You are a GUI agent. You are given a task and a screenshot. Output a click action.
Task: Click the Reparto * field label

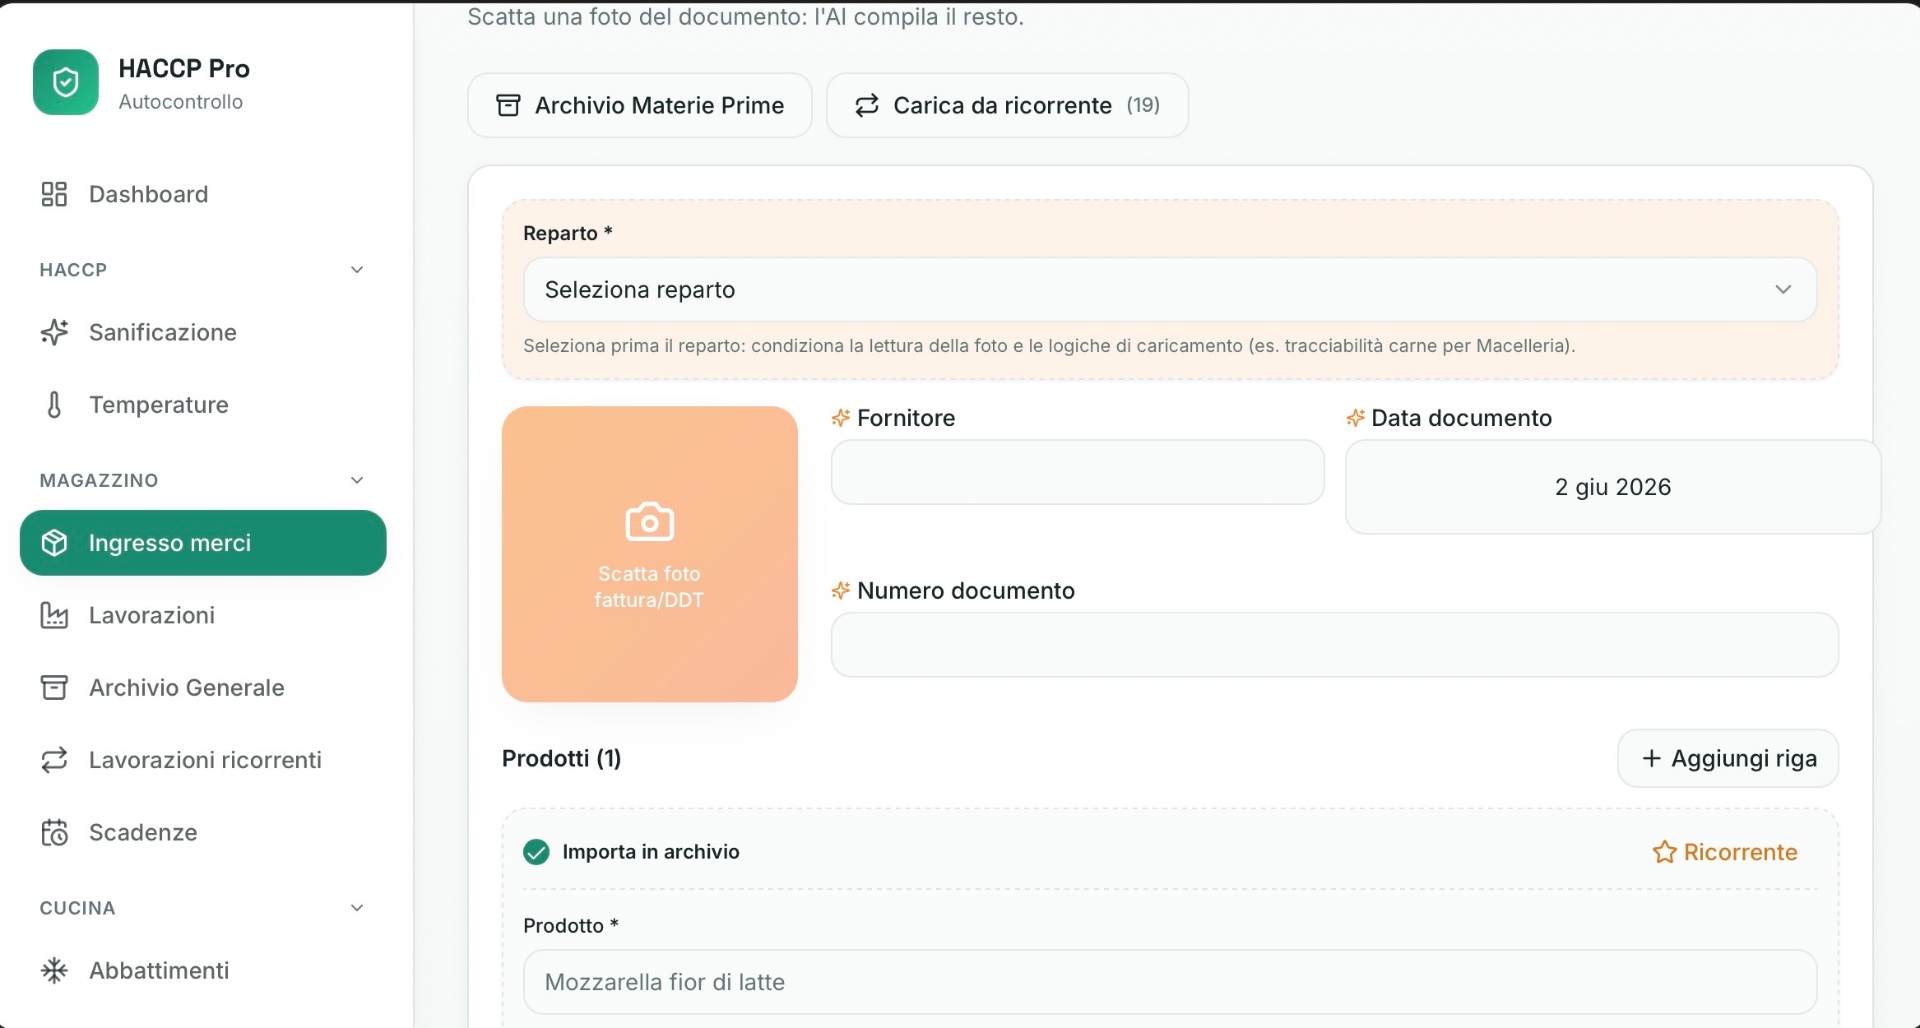pos(568,233)
